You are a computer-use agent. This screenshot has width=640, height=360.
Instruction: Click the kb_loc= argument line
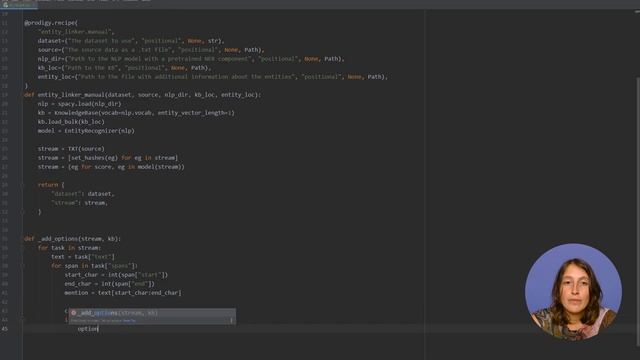[x=124, y=68]
